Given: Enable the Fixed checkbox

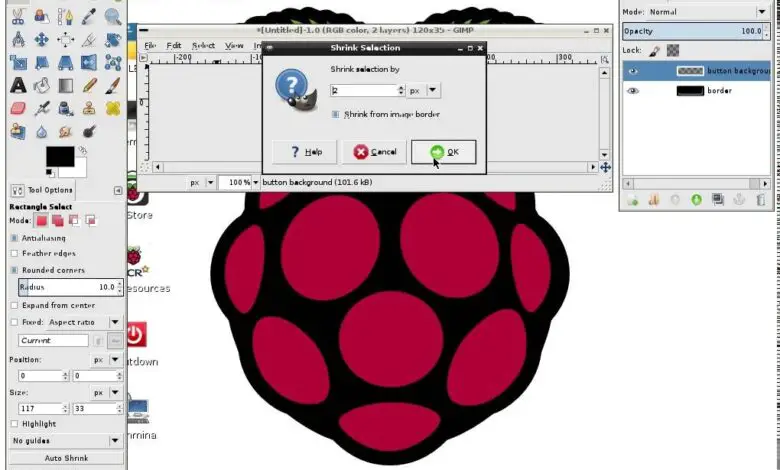Looking at the screenshot, I should pos(14,322).
